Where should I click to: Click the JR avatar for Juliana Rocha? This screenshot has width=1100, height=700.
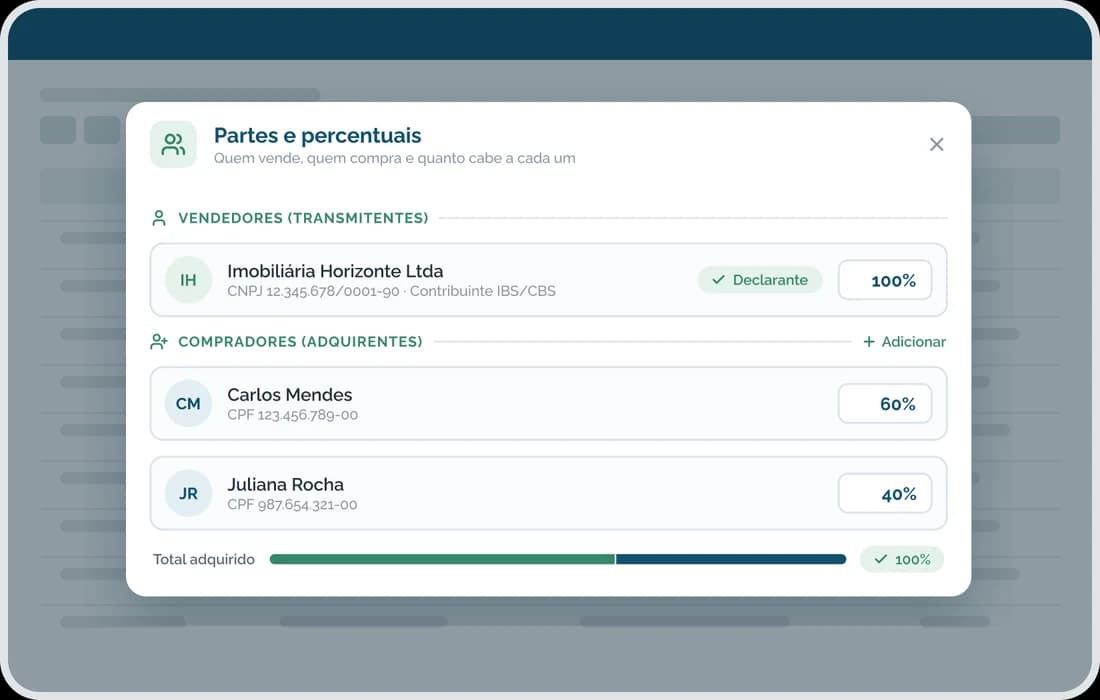tap(188, 493)
